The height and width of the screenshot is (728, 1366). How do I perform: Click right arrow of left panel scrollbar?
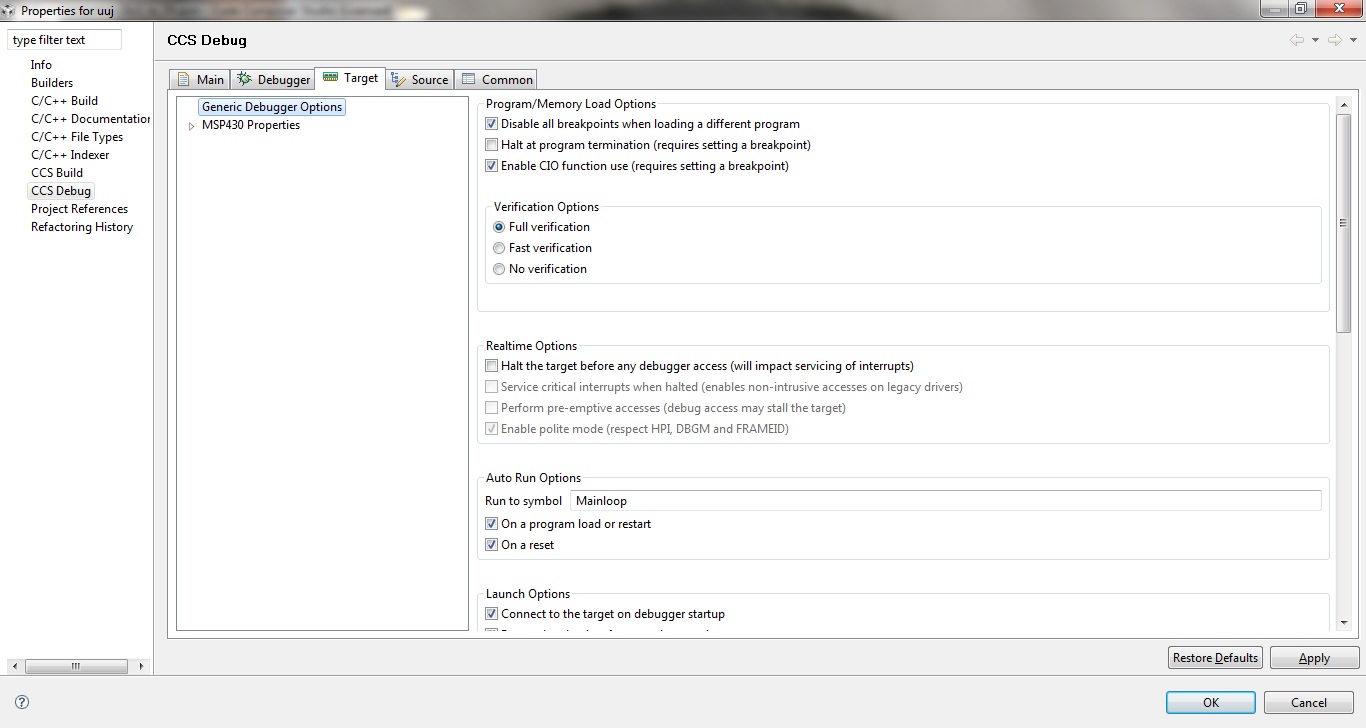click(141, 666)
